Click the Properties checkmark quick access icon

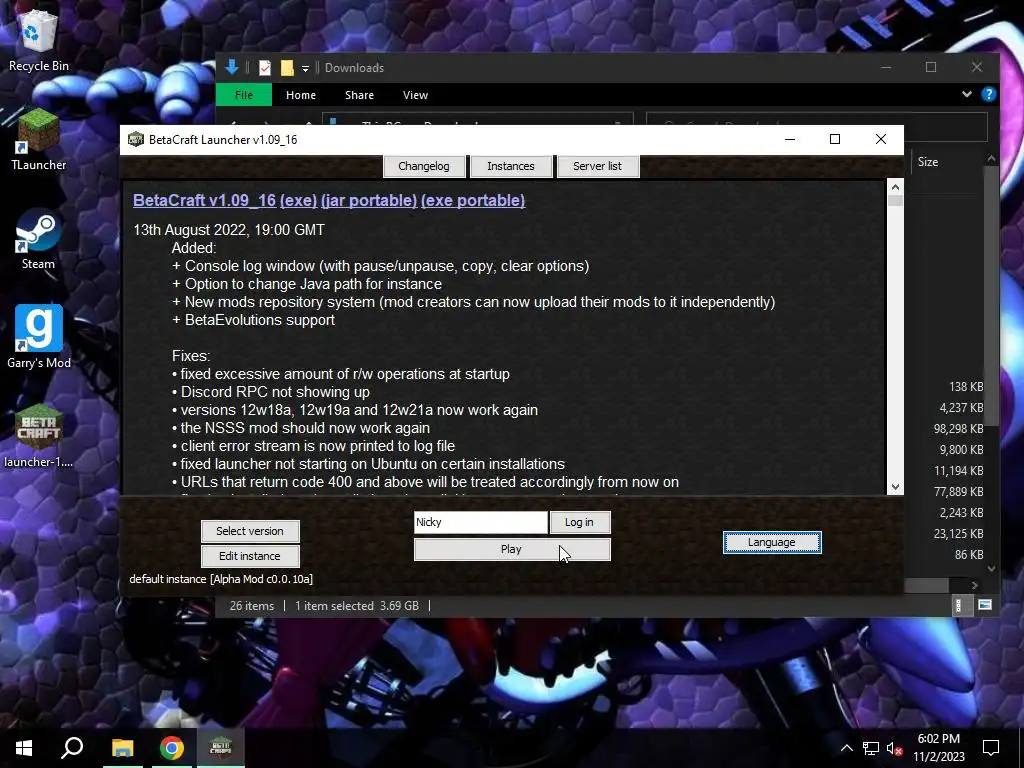pos(264,67)
